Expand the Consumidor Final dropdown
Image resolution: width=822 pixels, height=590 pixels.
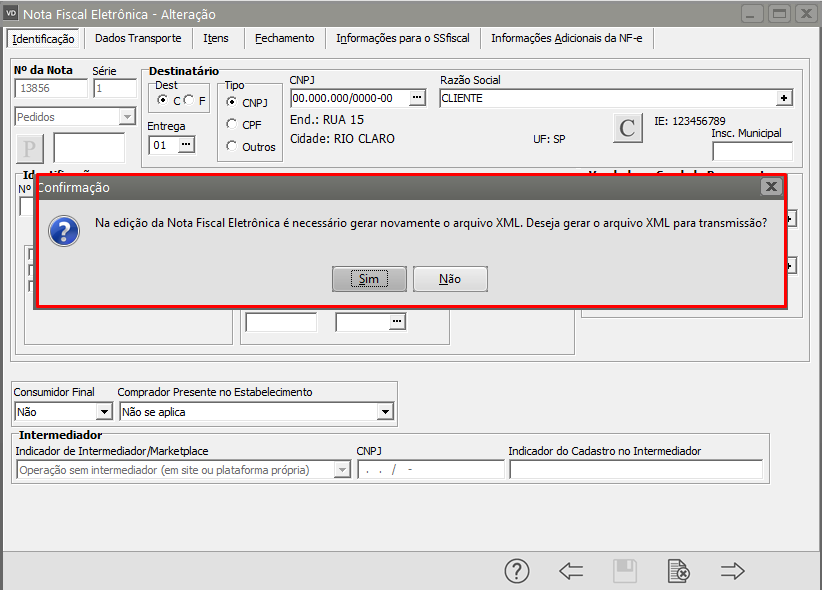pyautogui.click(x=104, y=411)
